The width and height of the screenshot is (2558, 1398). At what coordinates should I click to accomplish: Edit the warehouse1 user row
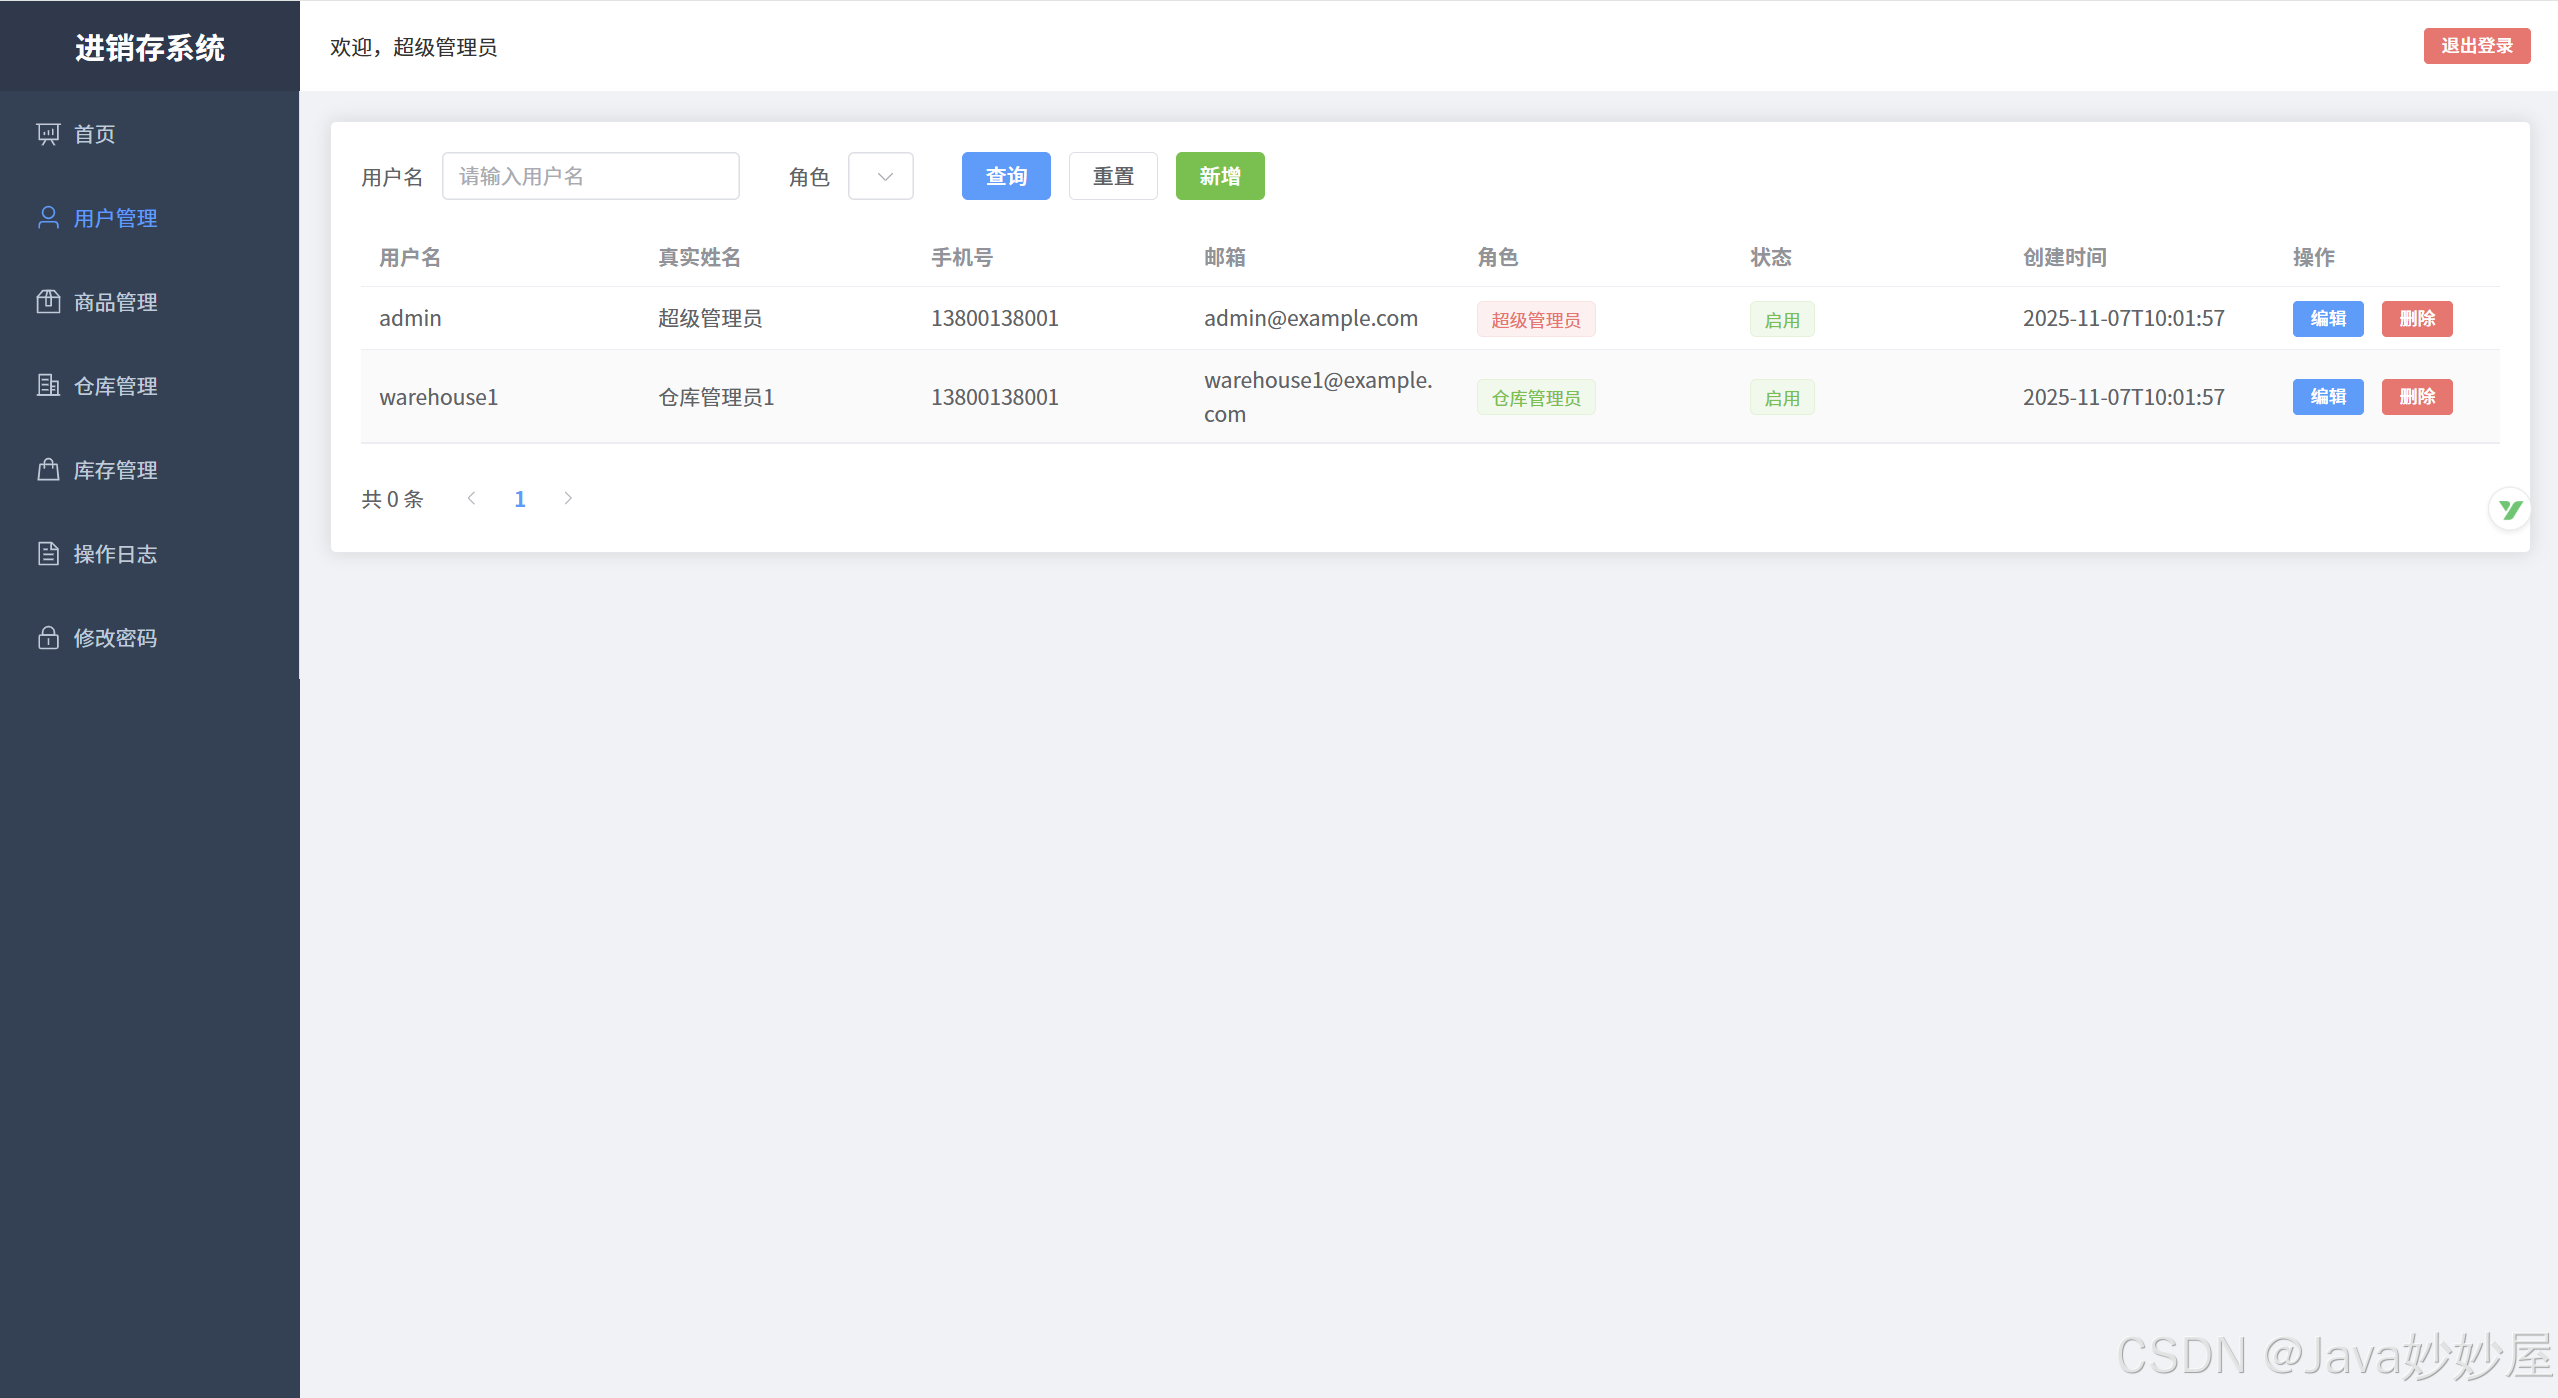click(x=2328, y=397)
